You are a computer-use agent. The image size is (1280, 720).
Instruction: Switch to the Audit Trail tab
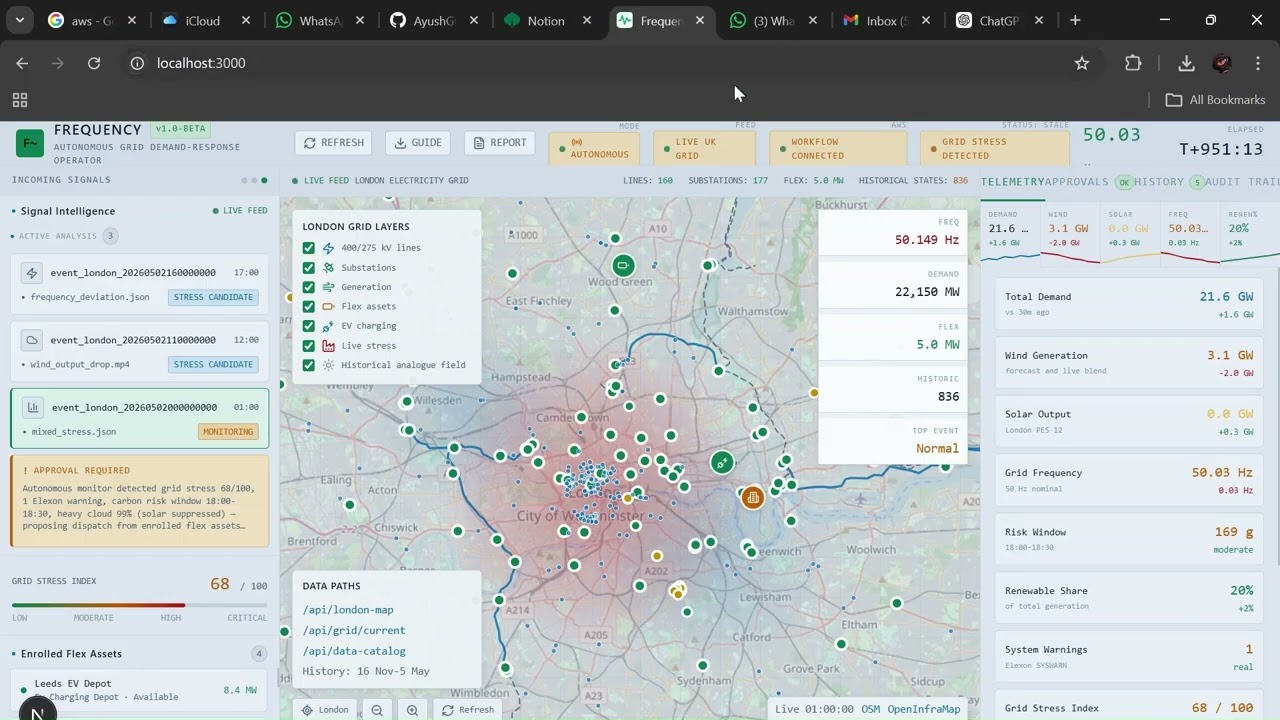point(1242,182)
